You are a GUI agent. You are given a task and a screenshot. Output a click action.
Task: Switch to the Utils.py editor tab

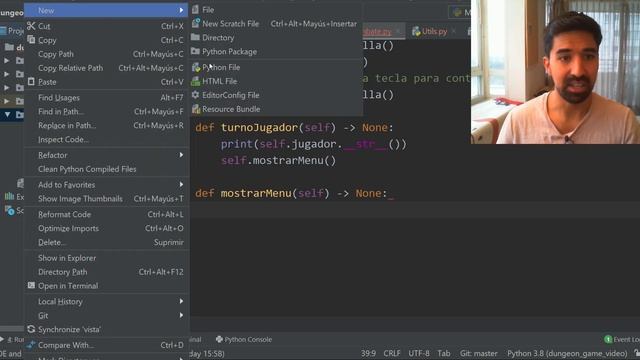434,31
